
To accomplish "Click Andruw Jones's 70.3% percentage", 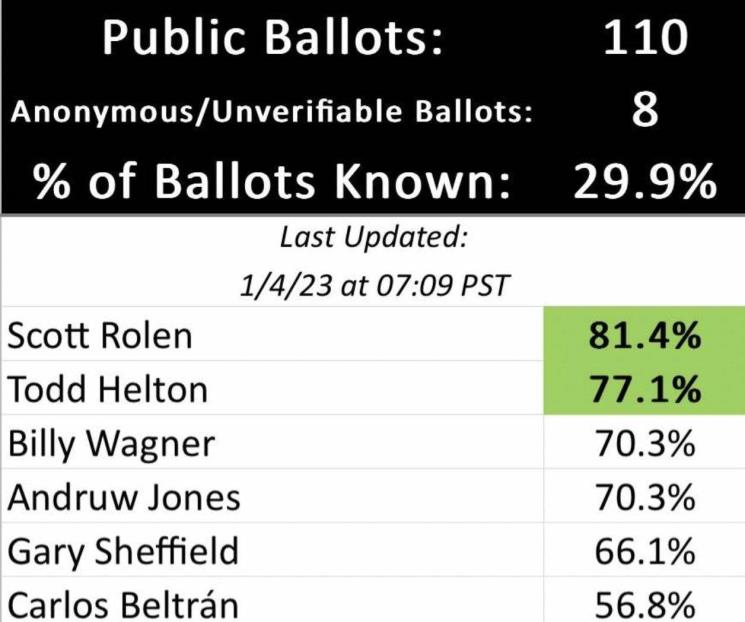I will pyautogui.click(x=645, y=497).
